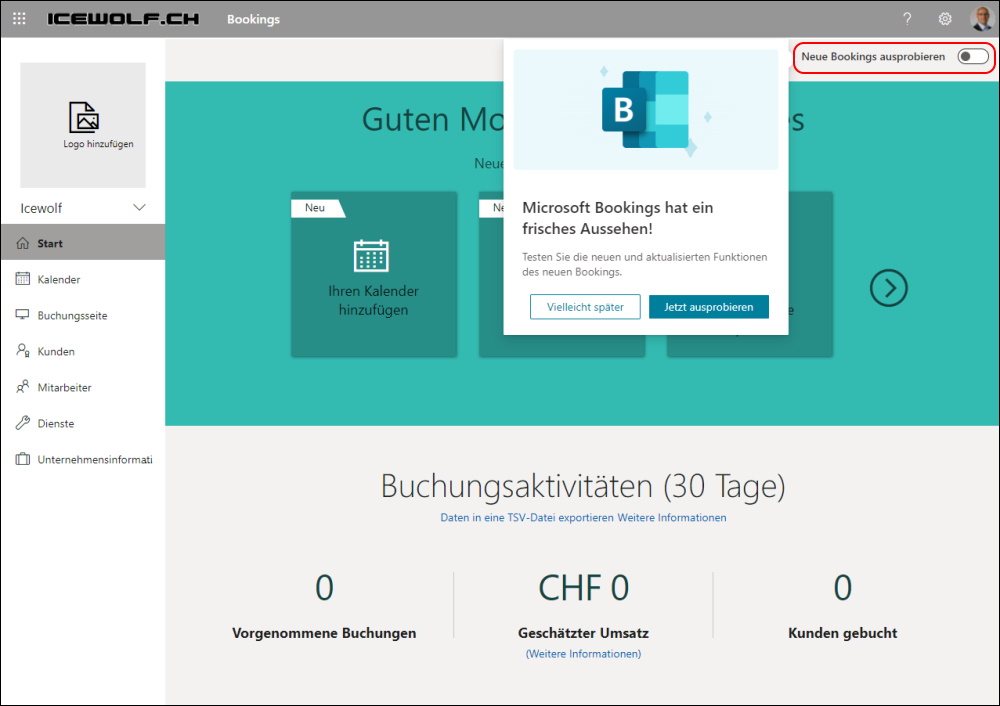Viewport: 1000px width, 706px height.
Task: Click Vielleicht später button
Action: [585, 307]
